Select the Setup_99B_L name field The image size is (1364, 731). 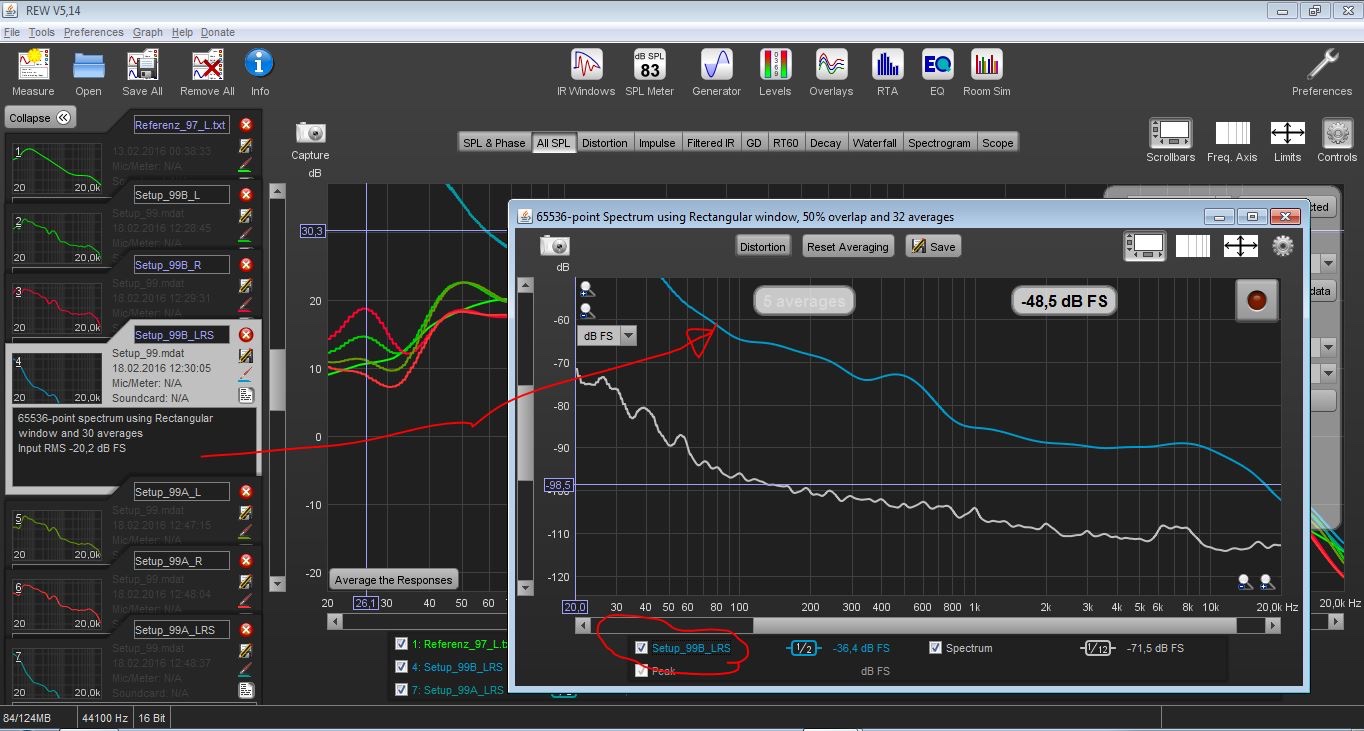tap(182, 195)
